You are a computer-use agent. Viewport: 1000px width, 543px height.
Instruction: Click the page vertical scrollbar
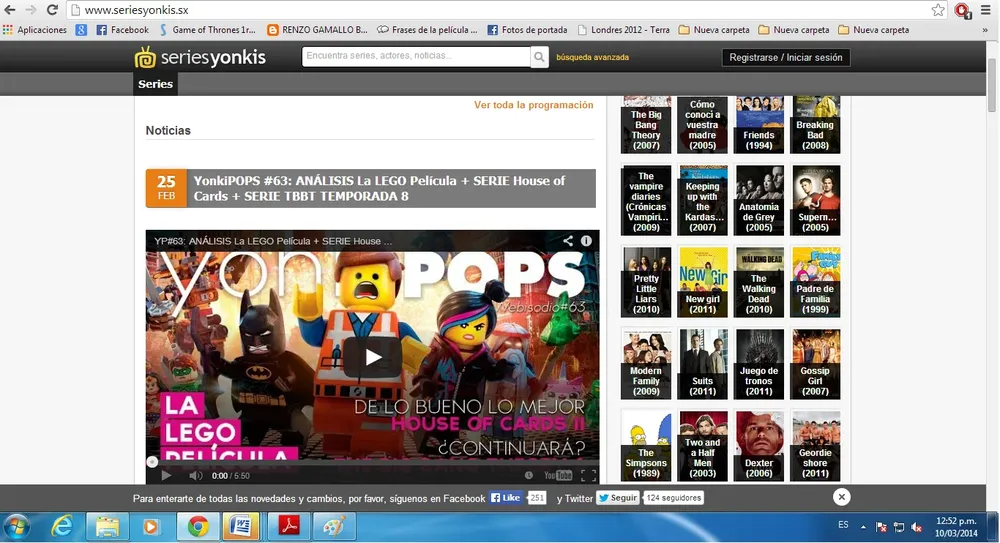point(992,86)
